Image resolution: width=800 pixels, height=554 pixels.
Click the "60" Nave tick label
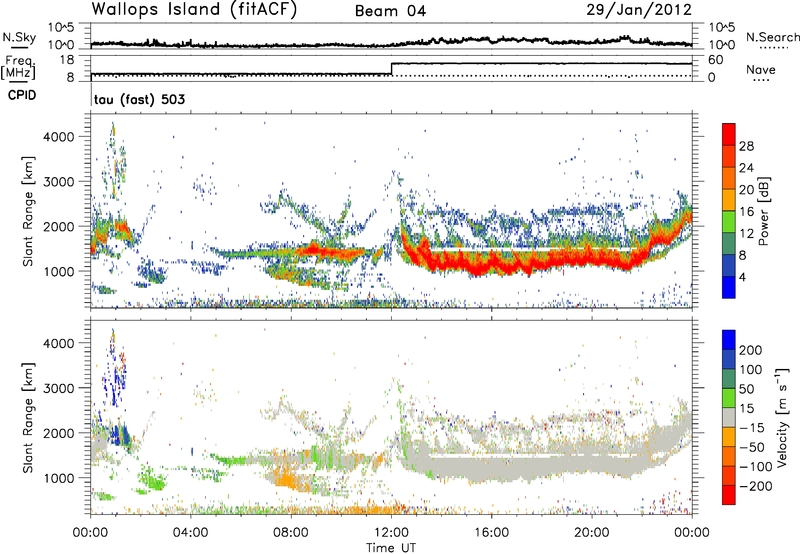pos(715,60)
